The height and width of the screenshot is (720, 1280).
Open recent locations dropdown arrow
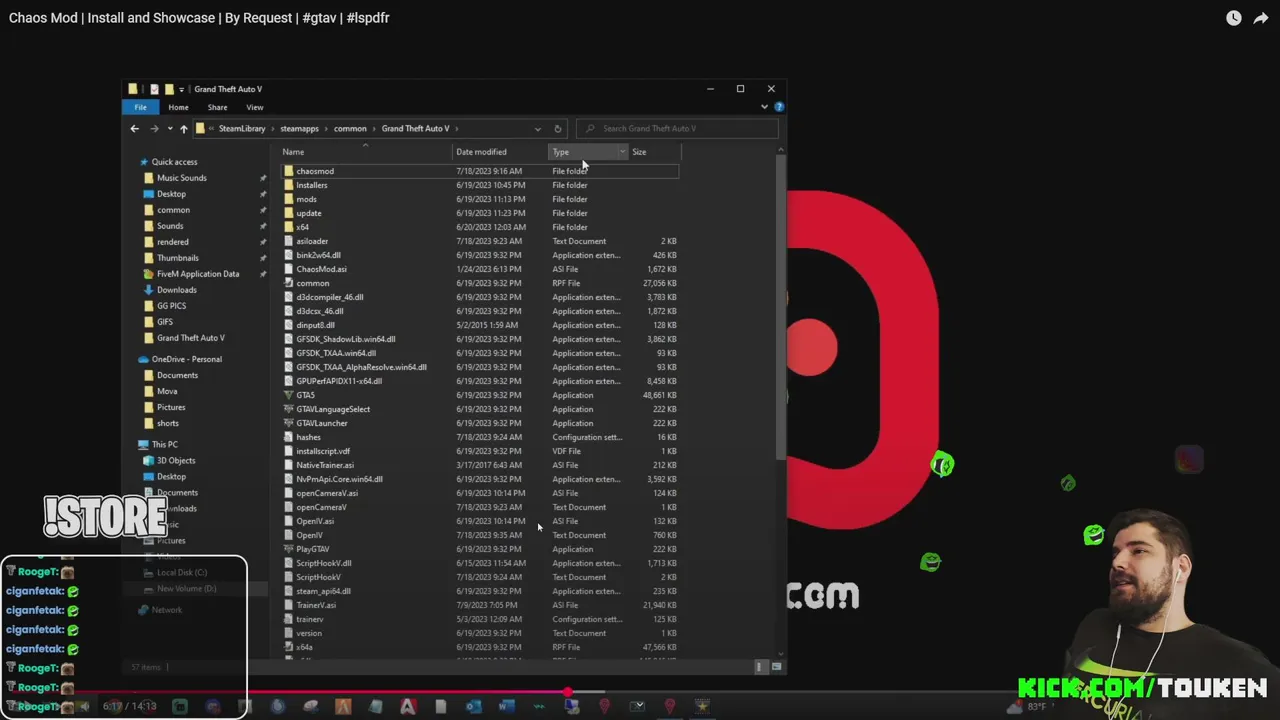[170, 128]
